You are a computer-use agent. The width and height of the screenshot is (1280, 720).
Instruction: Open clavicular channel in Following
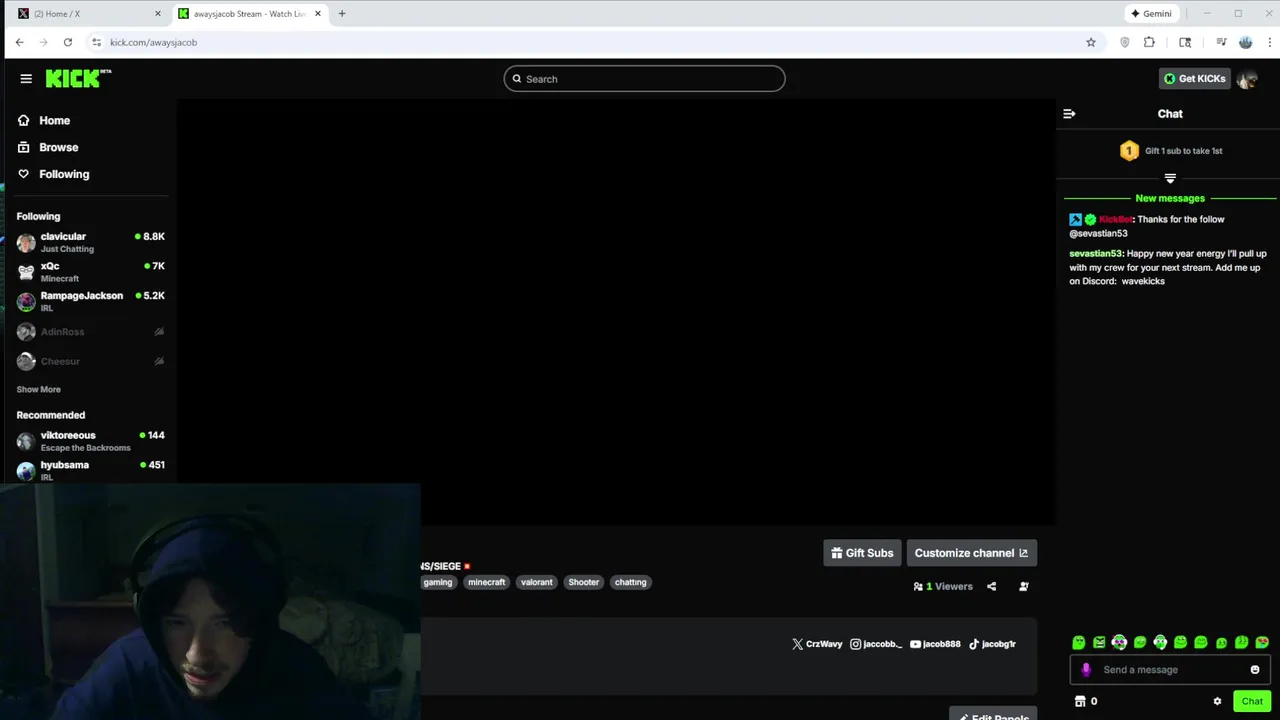click(90, 242)
